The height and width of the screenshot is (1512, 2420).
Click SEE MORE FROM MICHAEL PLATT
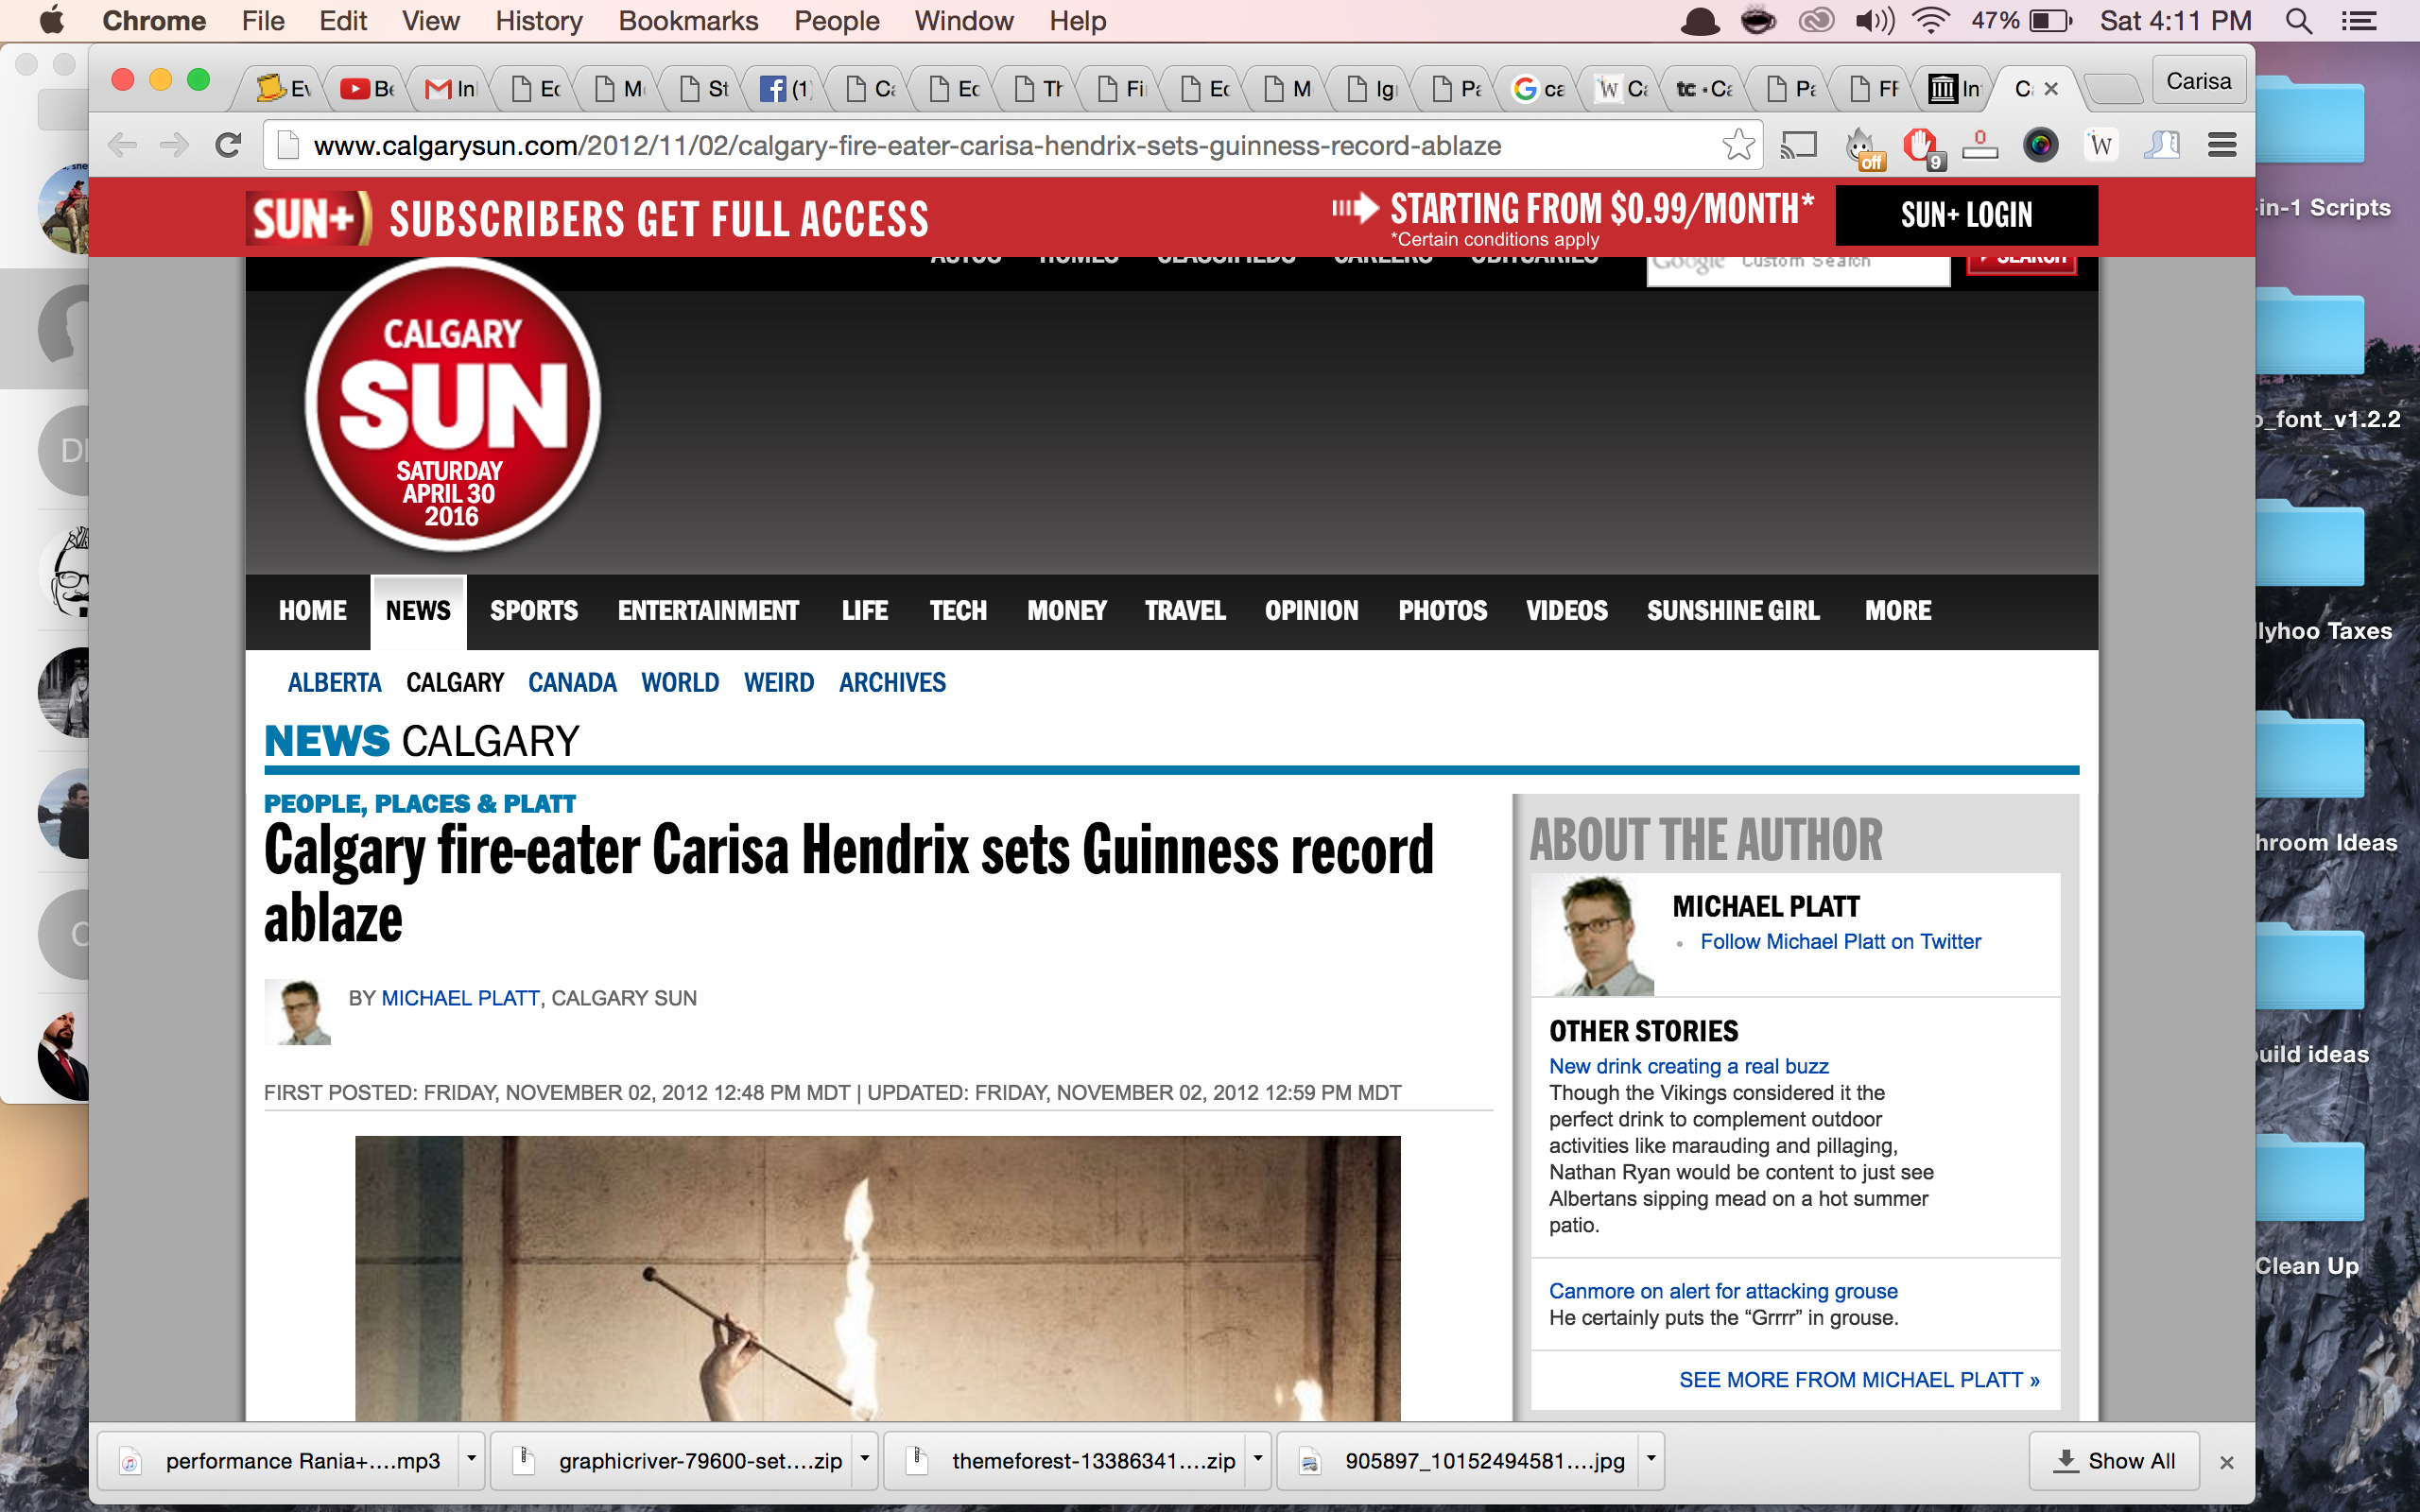click(x=1859, y=1380)
